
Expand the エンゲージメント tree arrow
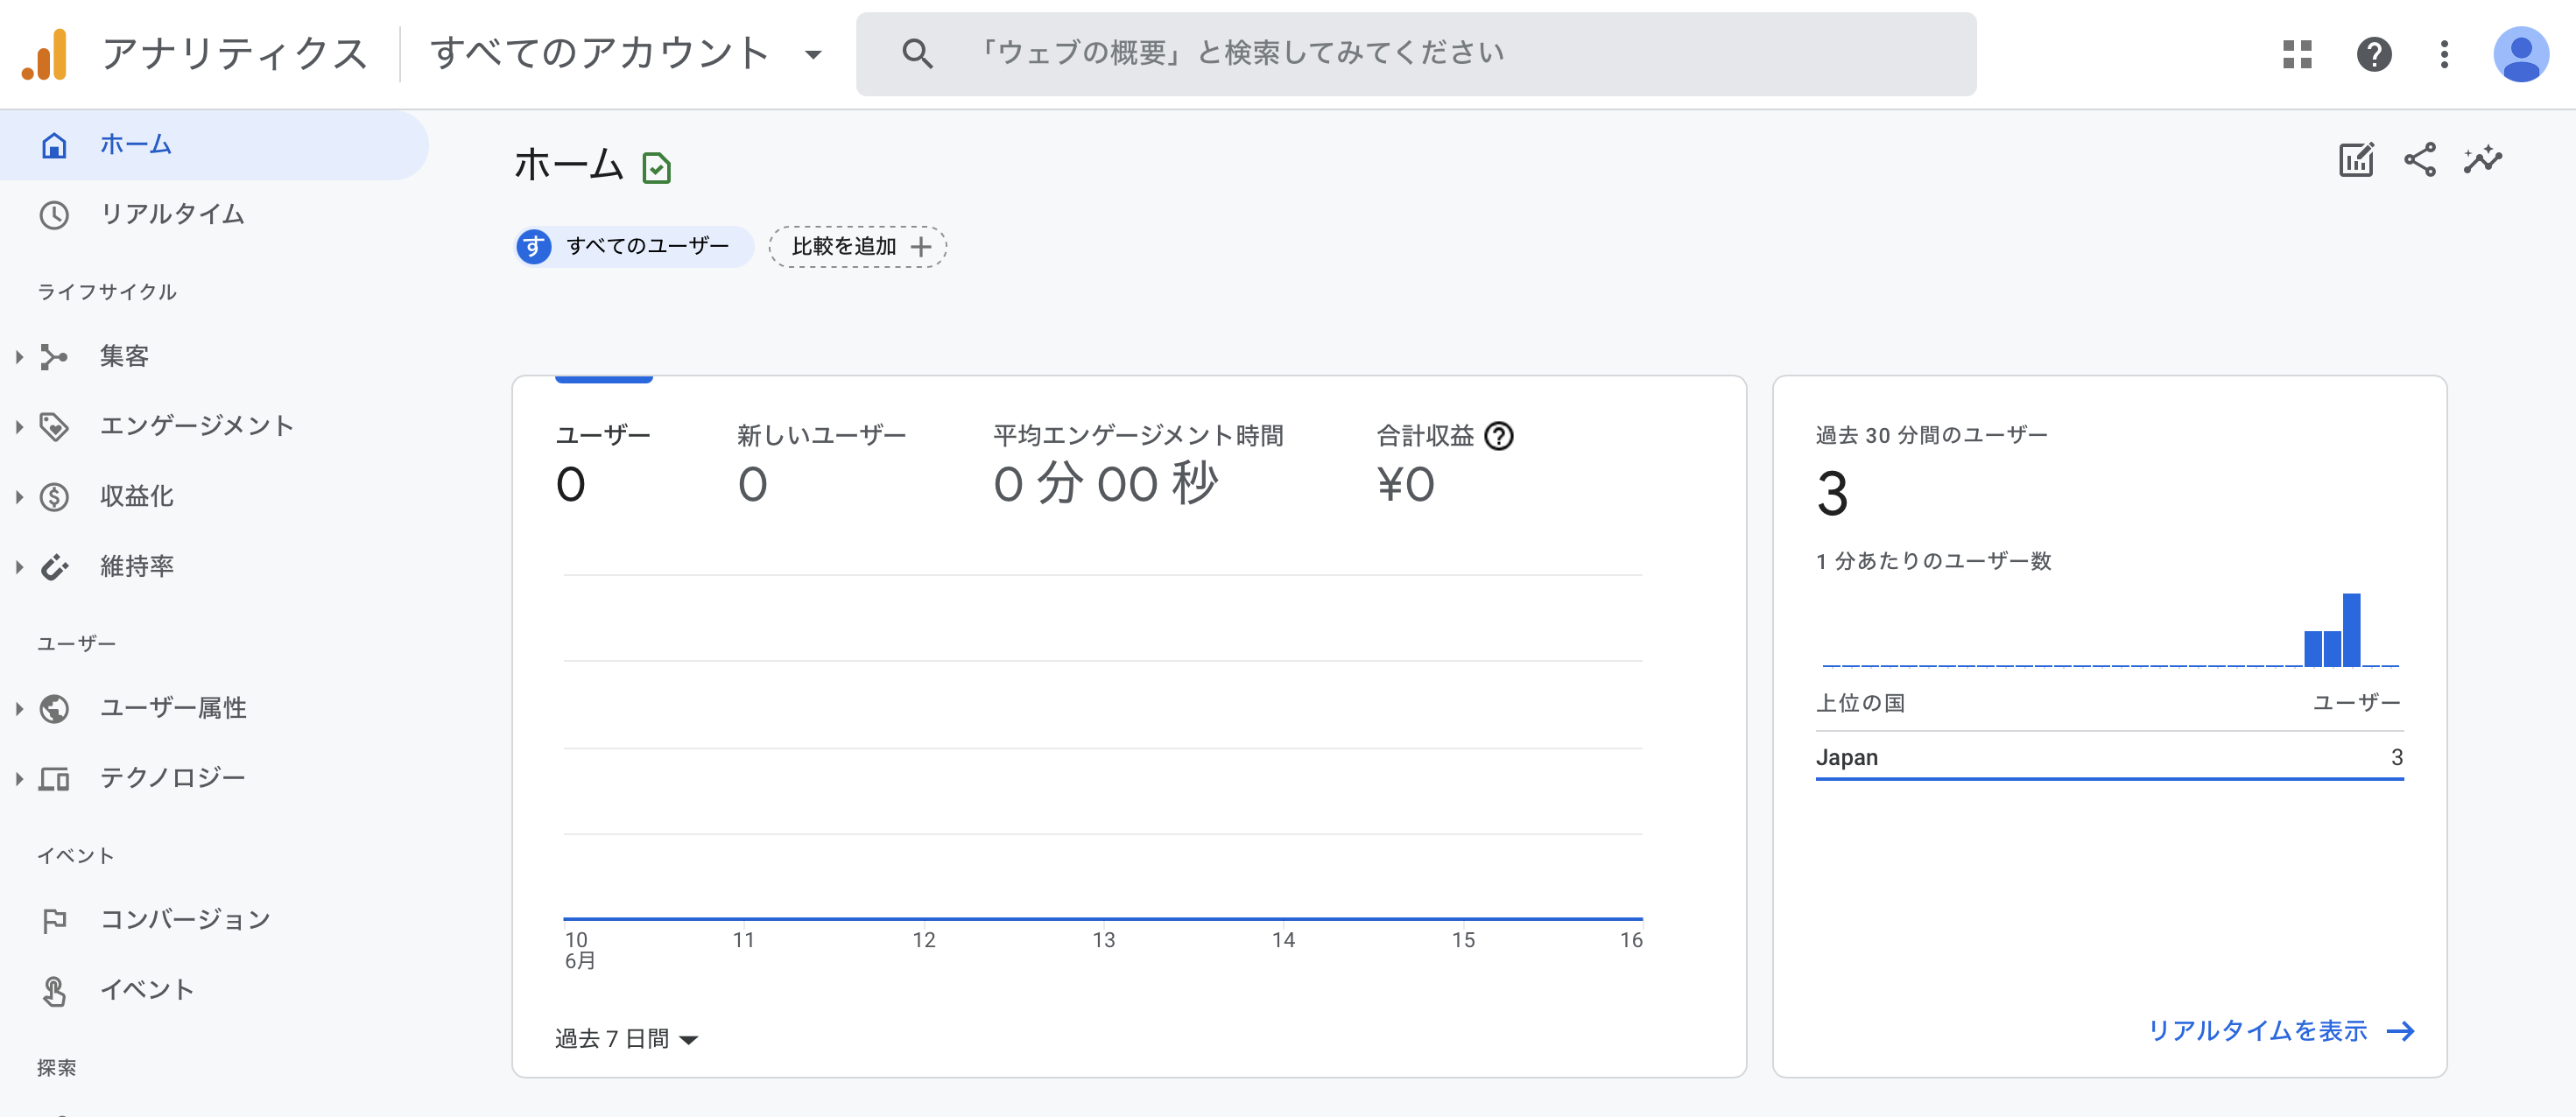click(19, 427)
